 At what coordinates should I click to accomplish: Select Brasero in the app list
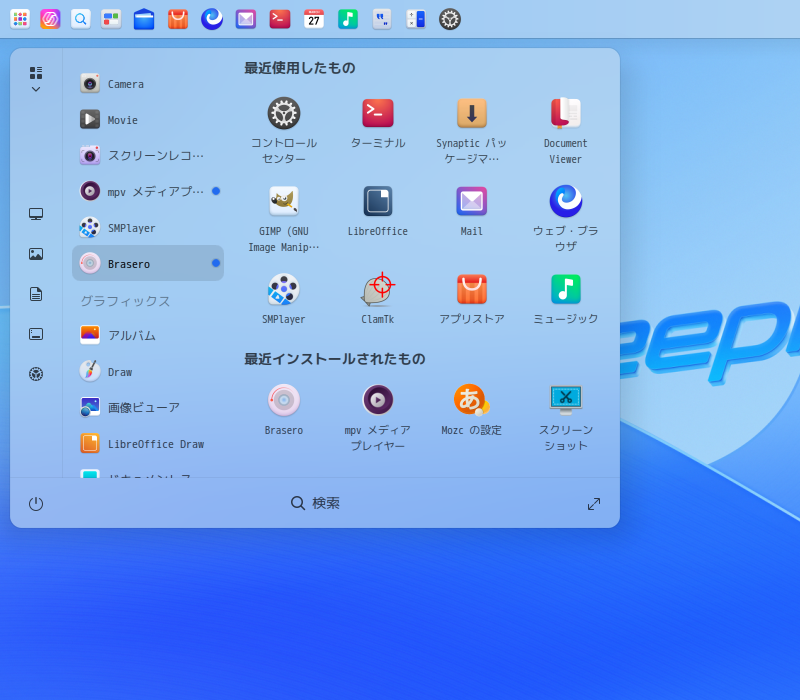point(148,264)
